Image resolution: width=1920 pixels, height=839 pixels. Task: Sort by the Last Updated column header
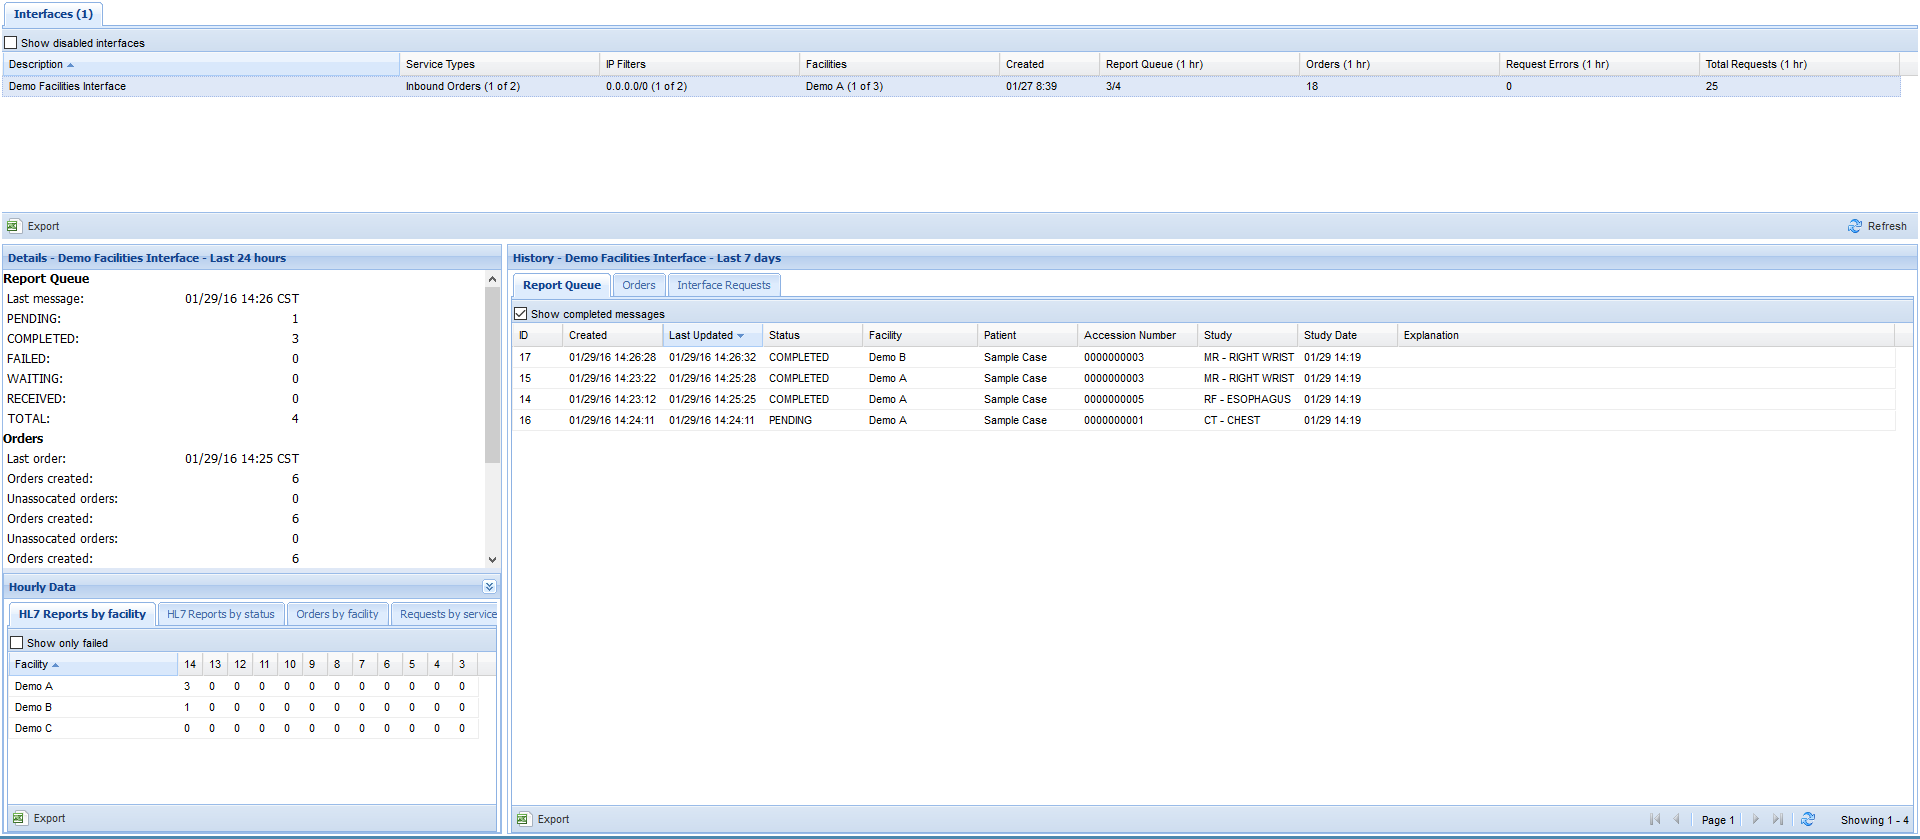coord(701,336)
